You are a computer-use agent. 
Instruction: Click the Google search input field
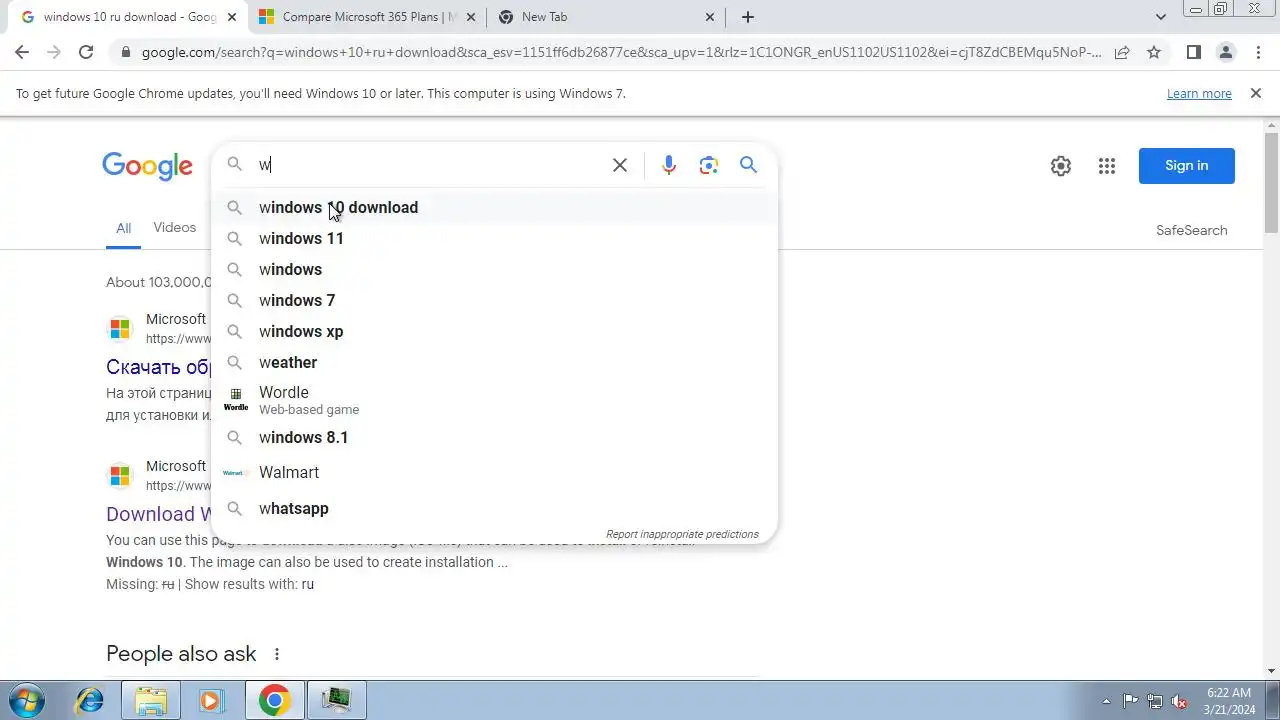click(x=430, y=165)
